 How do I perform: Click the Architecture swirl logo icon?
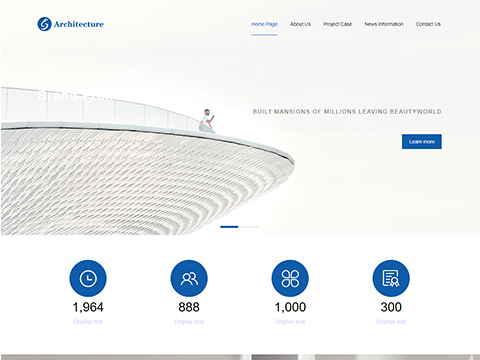(x=44, y=24)
